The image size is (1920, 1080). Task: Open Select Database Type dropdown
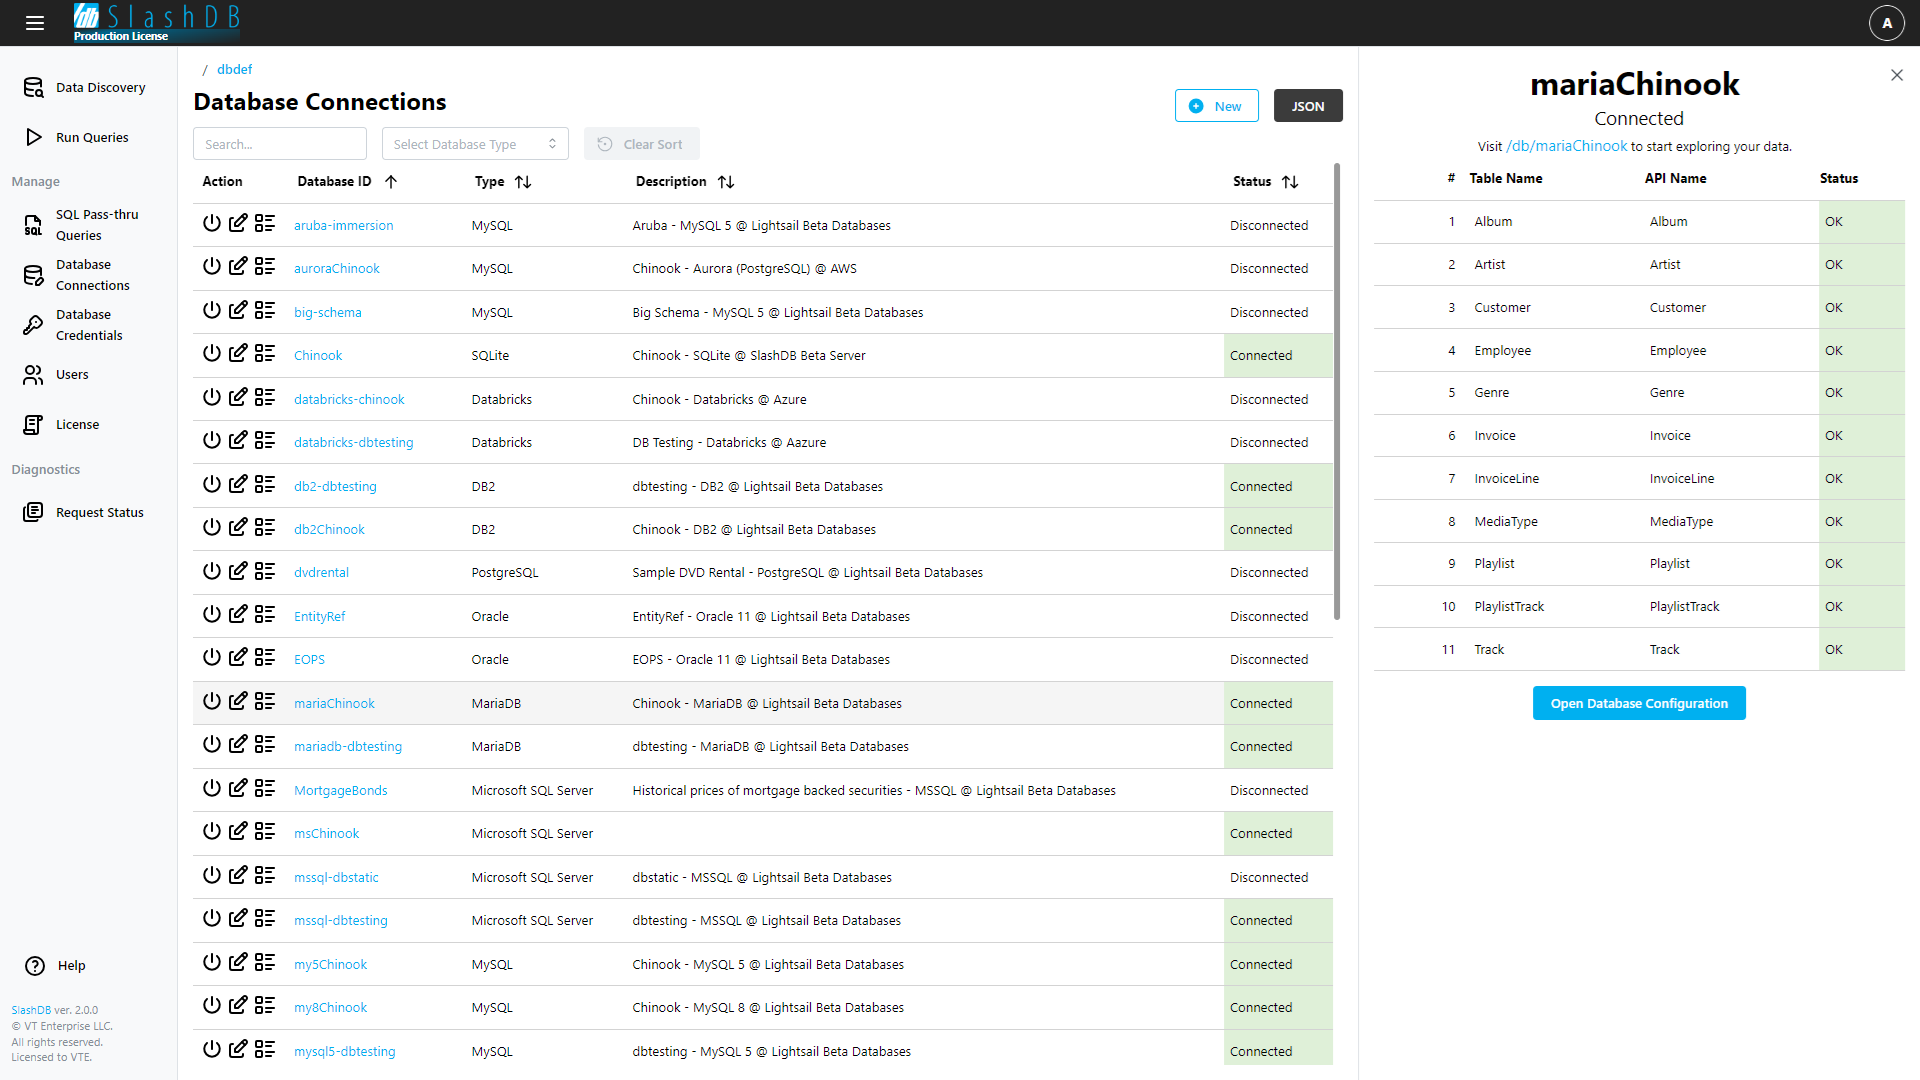tap(475, 144)
